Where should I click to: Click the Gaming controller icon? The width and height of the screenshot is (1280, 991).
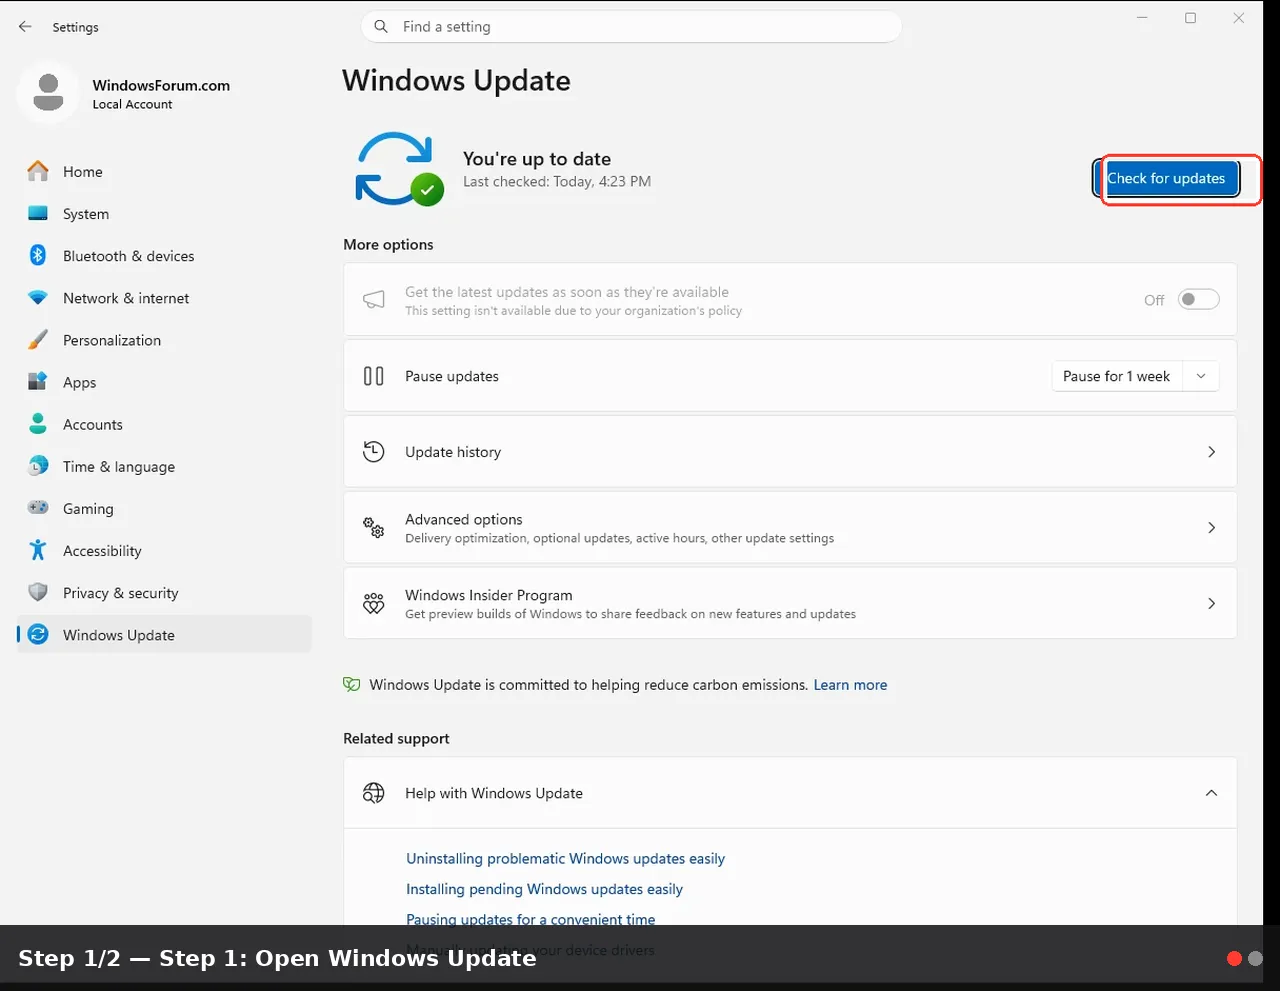tap(38, 508)
